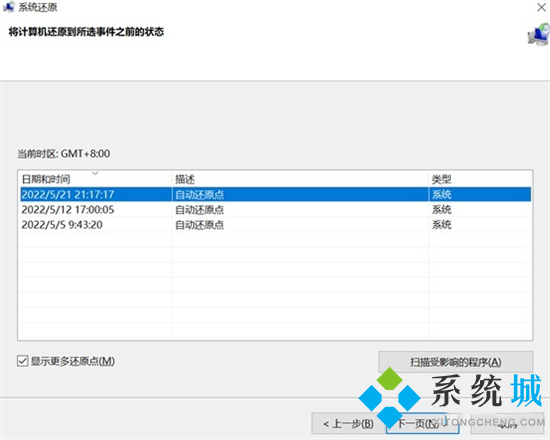
Task: Click the restore computer graphic in header
Action: [539, 34]
